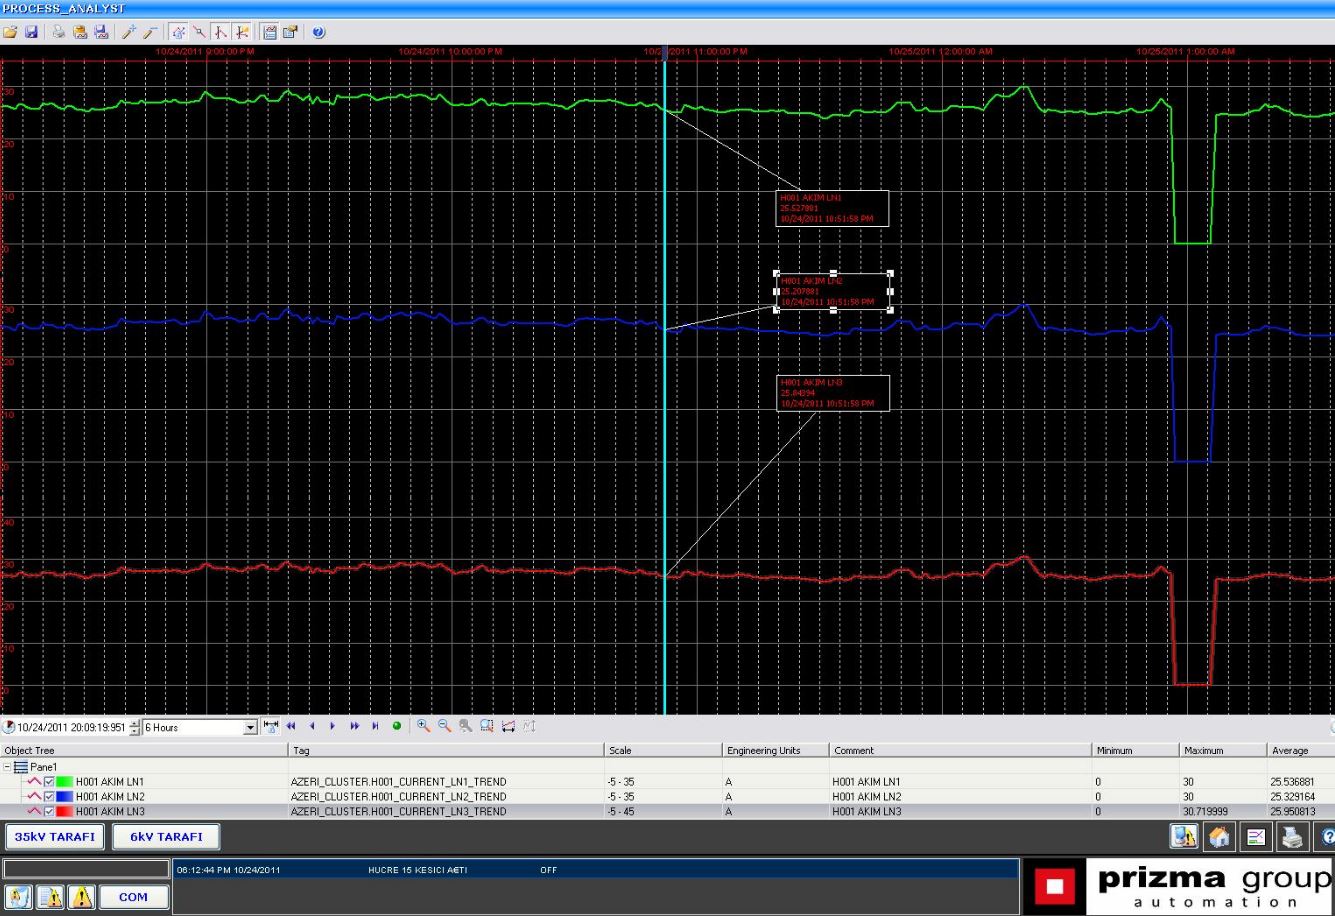Print the trend chart from the top toolbar
Viewport: 1335px width, 916px height.
tap(59, 32)
